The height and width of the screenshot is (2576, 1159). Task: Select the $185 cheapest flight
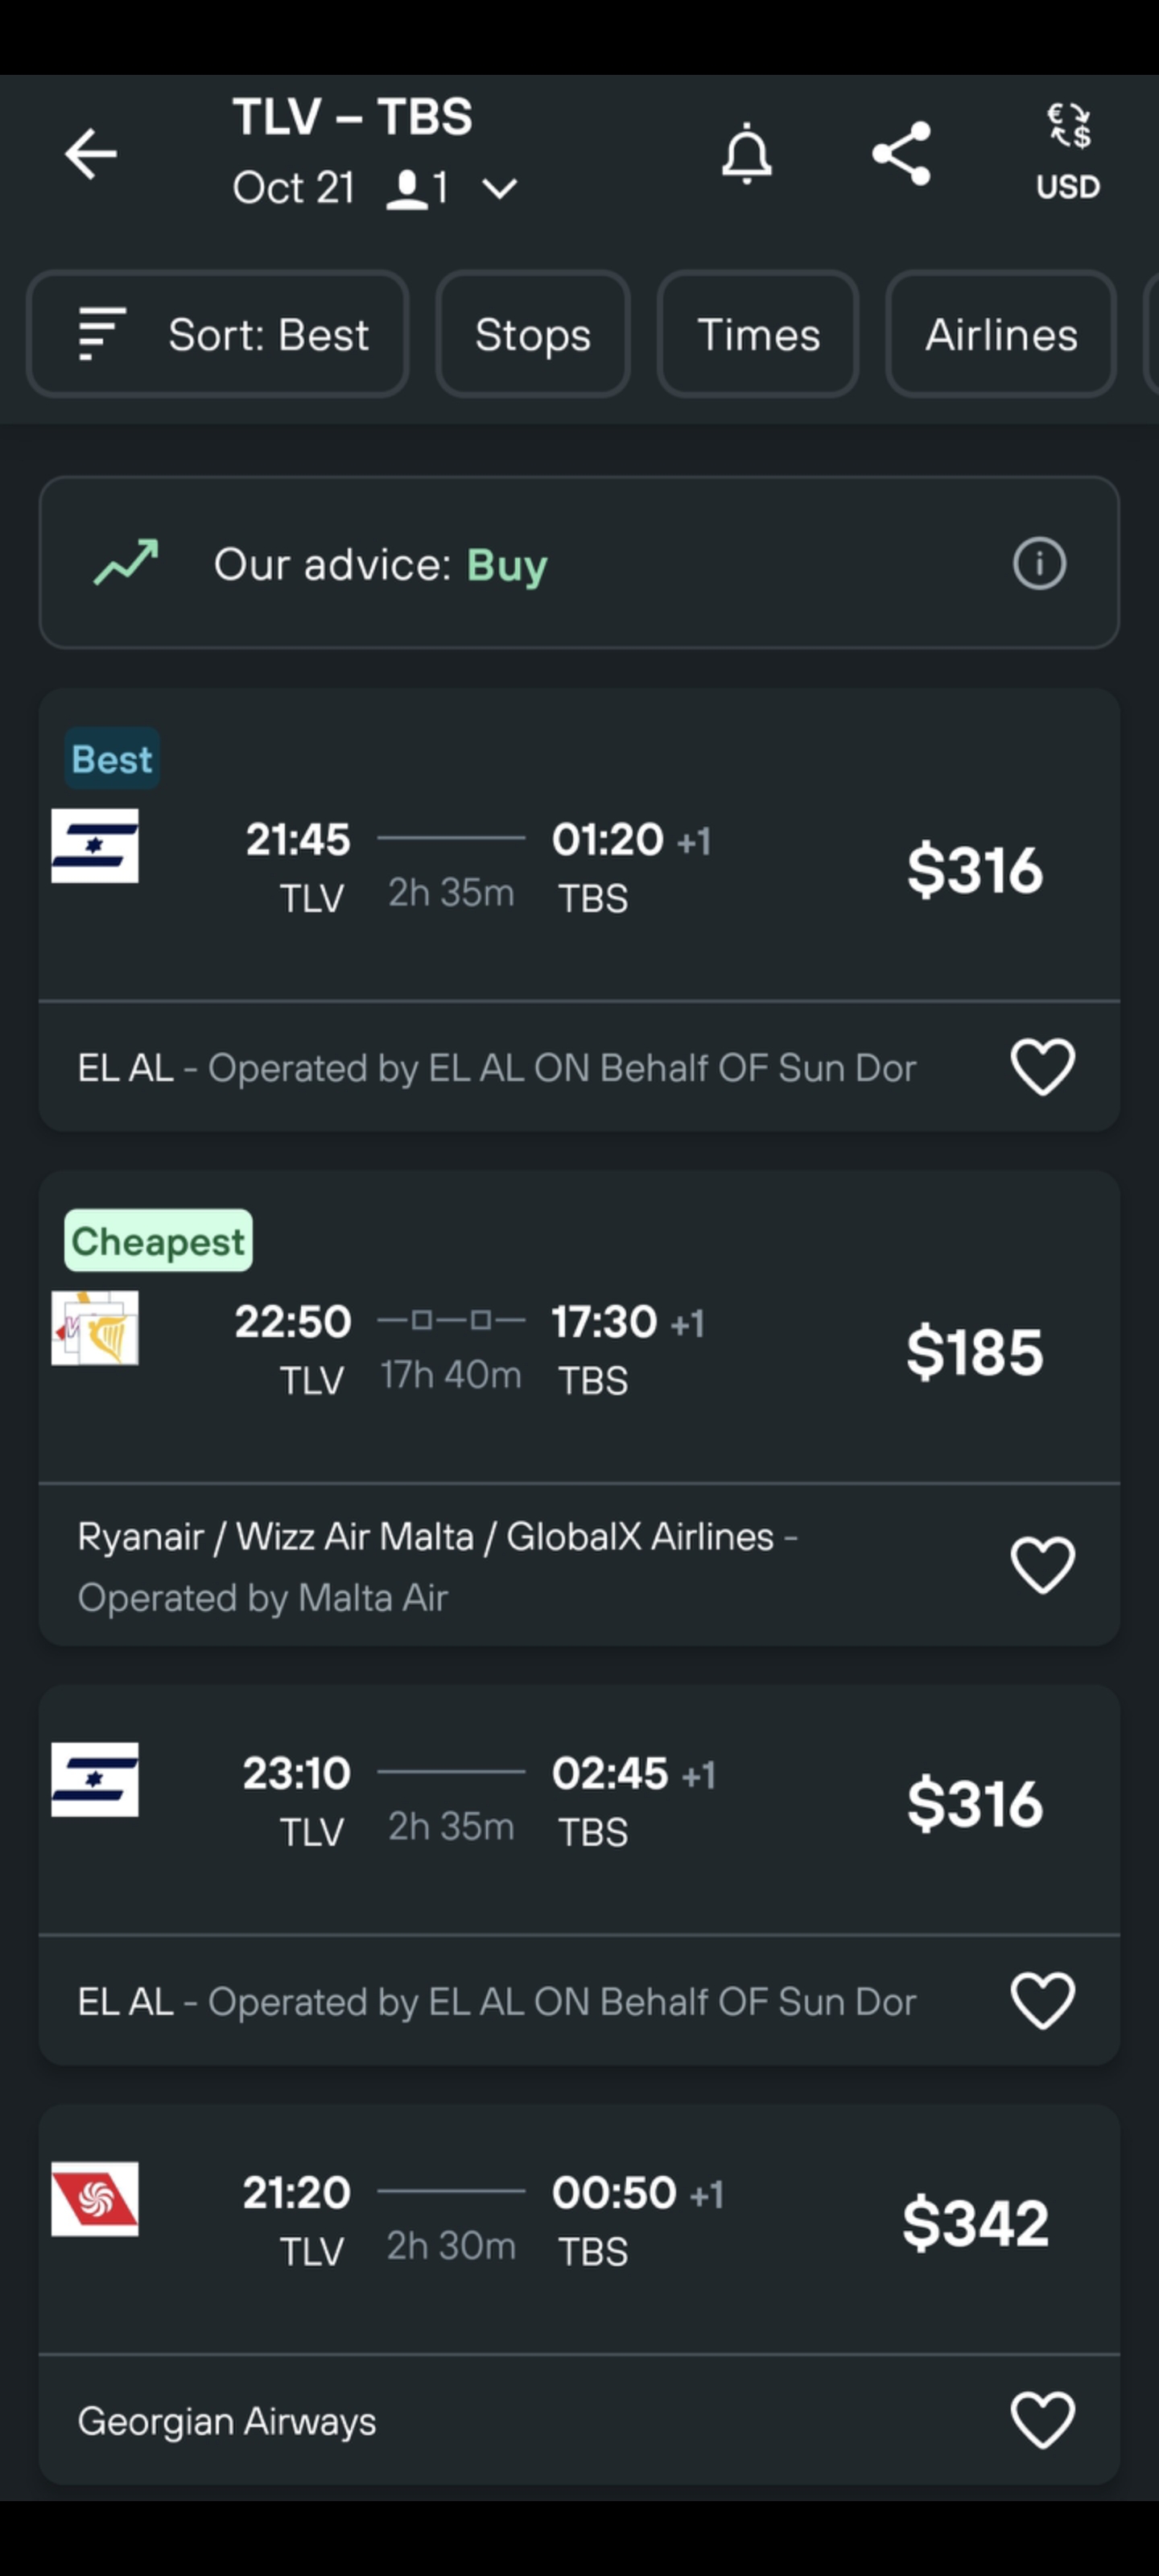[974, 1352]
